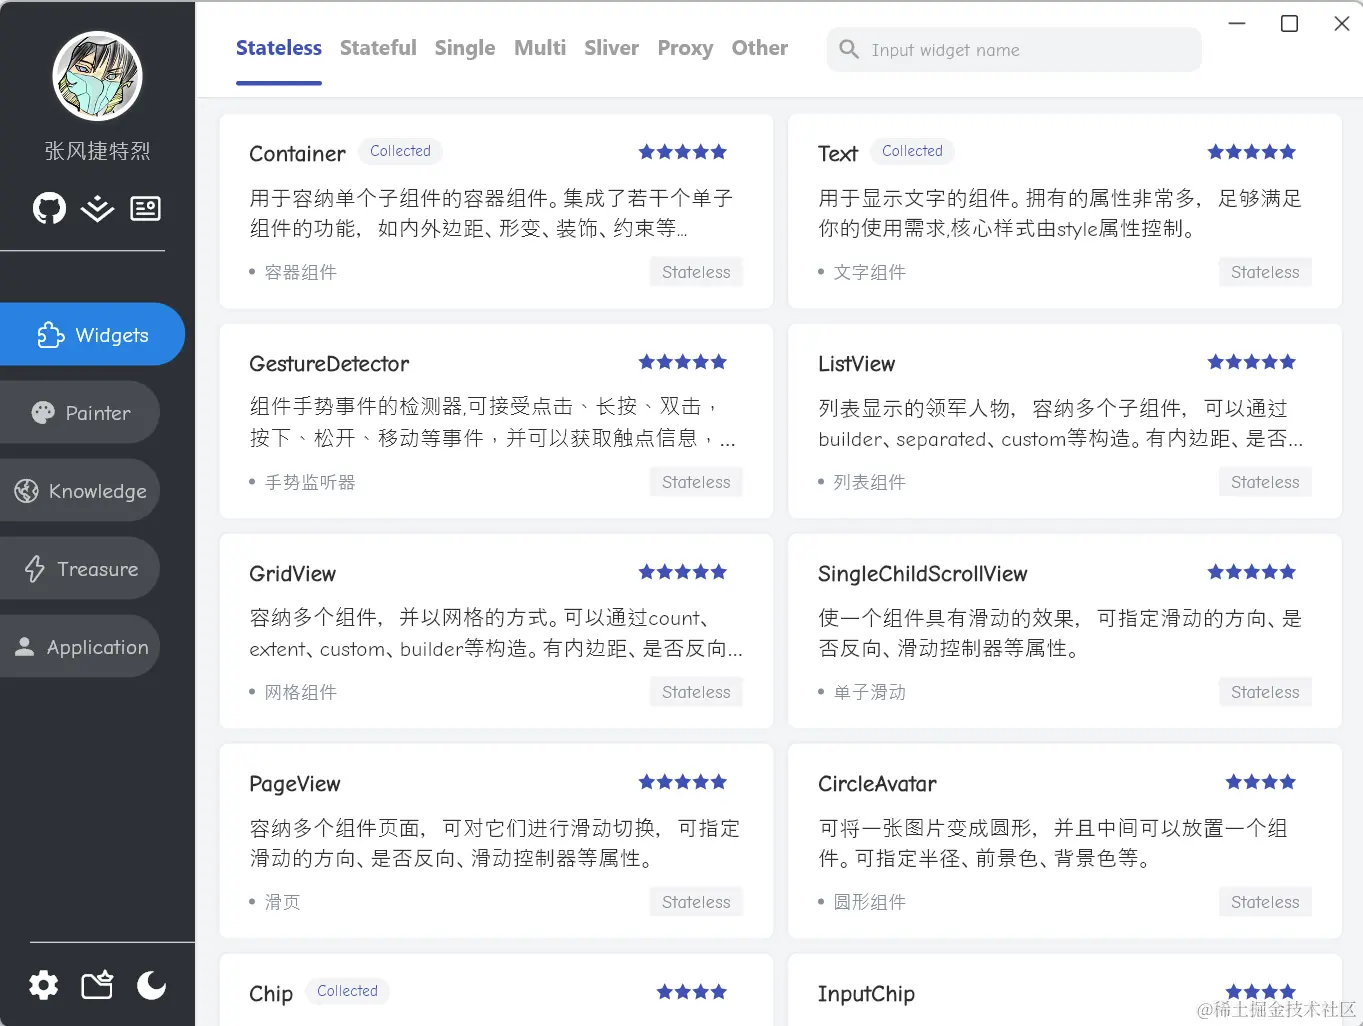
Task: Switch to the Sliver tab
Action: tap(611, 47)
